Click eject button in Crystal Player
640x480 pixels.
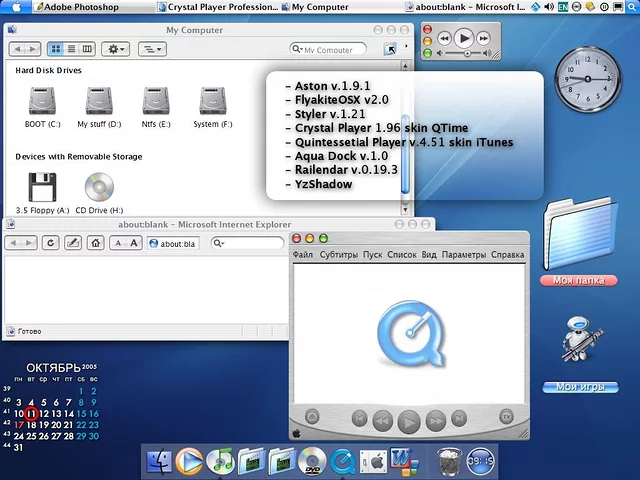coord(312,417)
